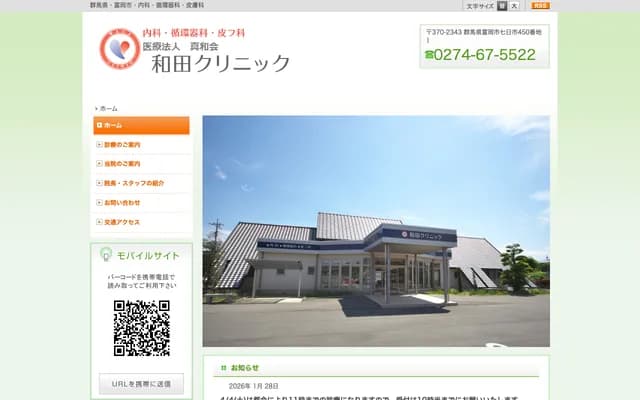Screen dimensions: 640x400
Task: Click the arrow icon beside 交通アクセス
Action: click(x=99, y=222)
